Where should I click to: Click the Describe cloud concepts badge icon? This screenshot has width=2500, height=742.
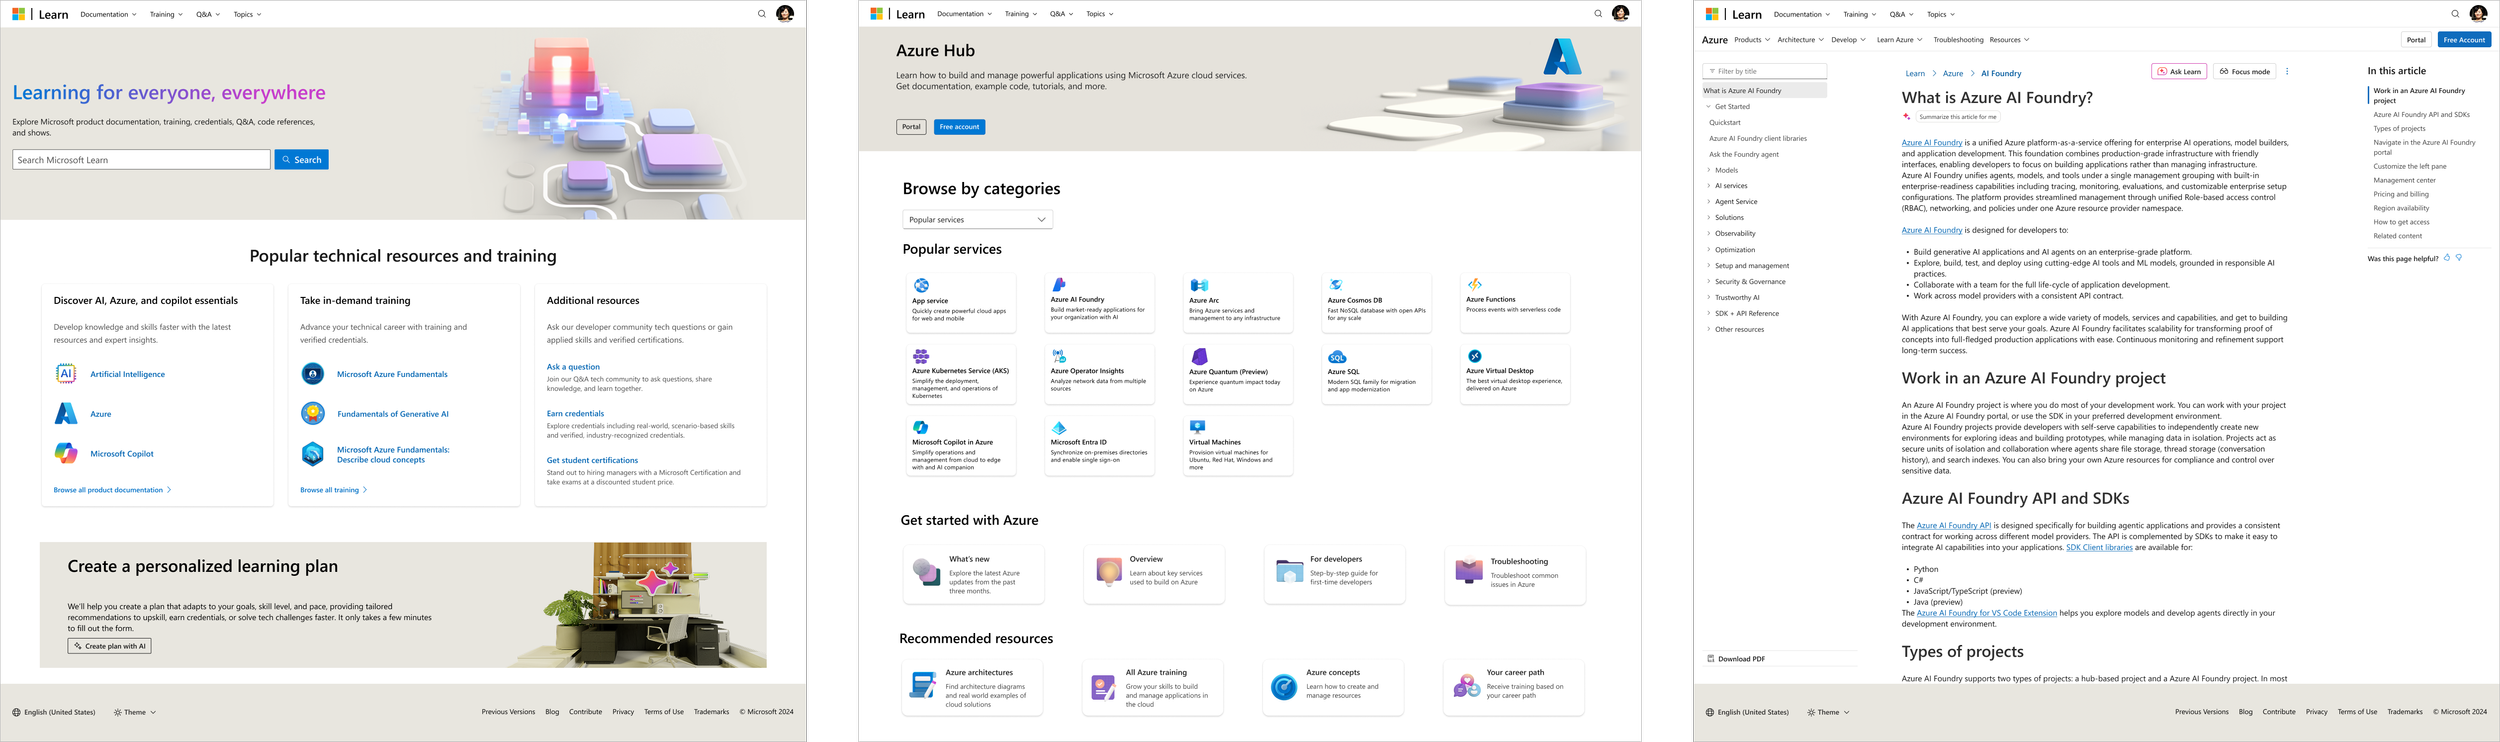pyautogui.click(x=313, y=454)
